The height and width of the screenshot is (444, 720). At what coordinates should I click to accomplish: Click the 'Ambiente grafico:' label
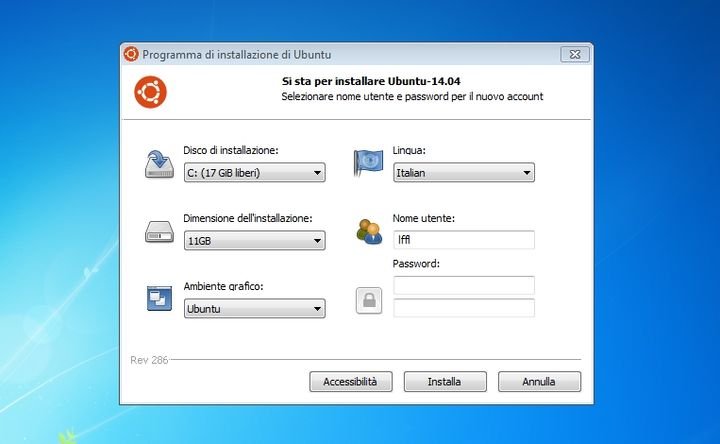coord(223,286)
